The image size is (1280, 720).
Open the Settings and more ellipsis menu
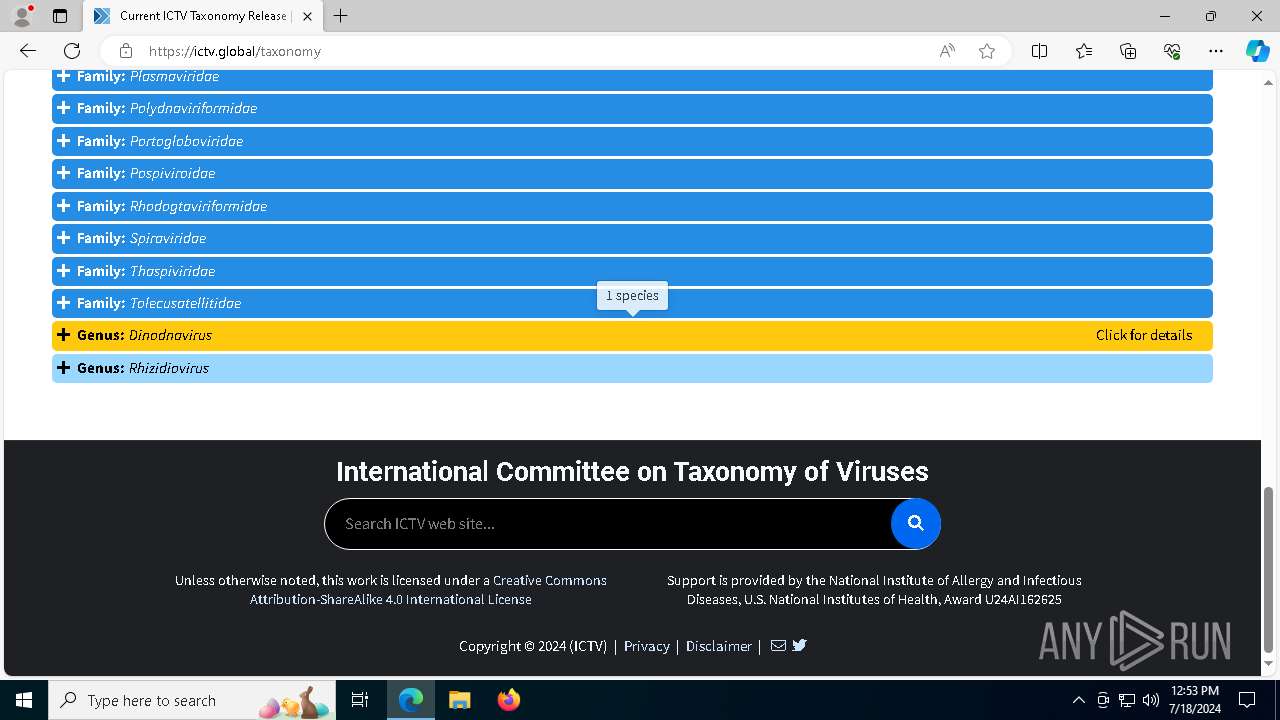click(1216, 51)
